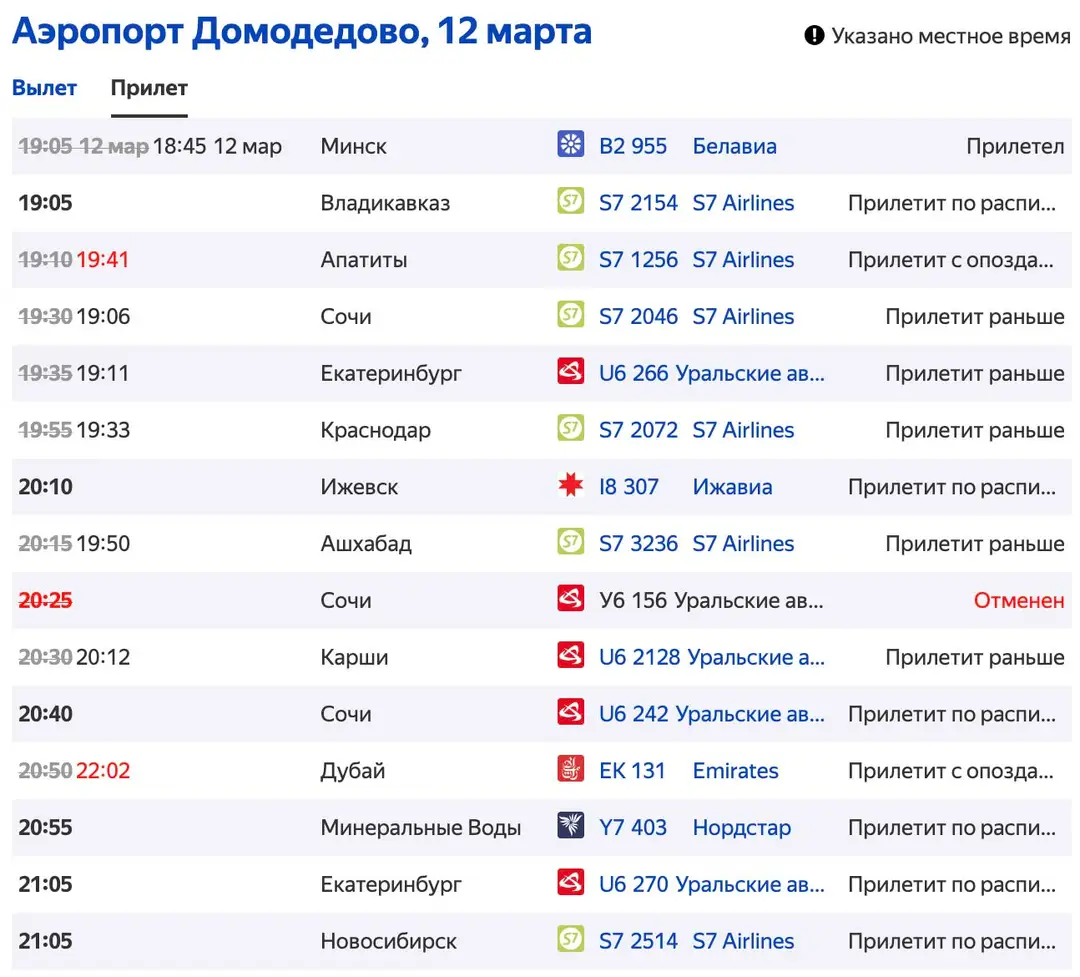
Task: Open flight S7 2154 link
Action: [638, 203]
